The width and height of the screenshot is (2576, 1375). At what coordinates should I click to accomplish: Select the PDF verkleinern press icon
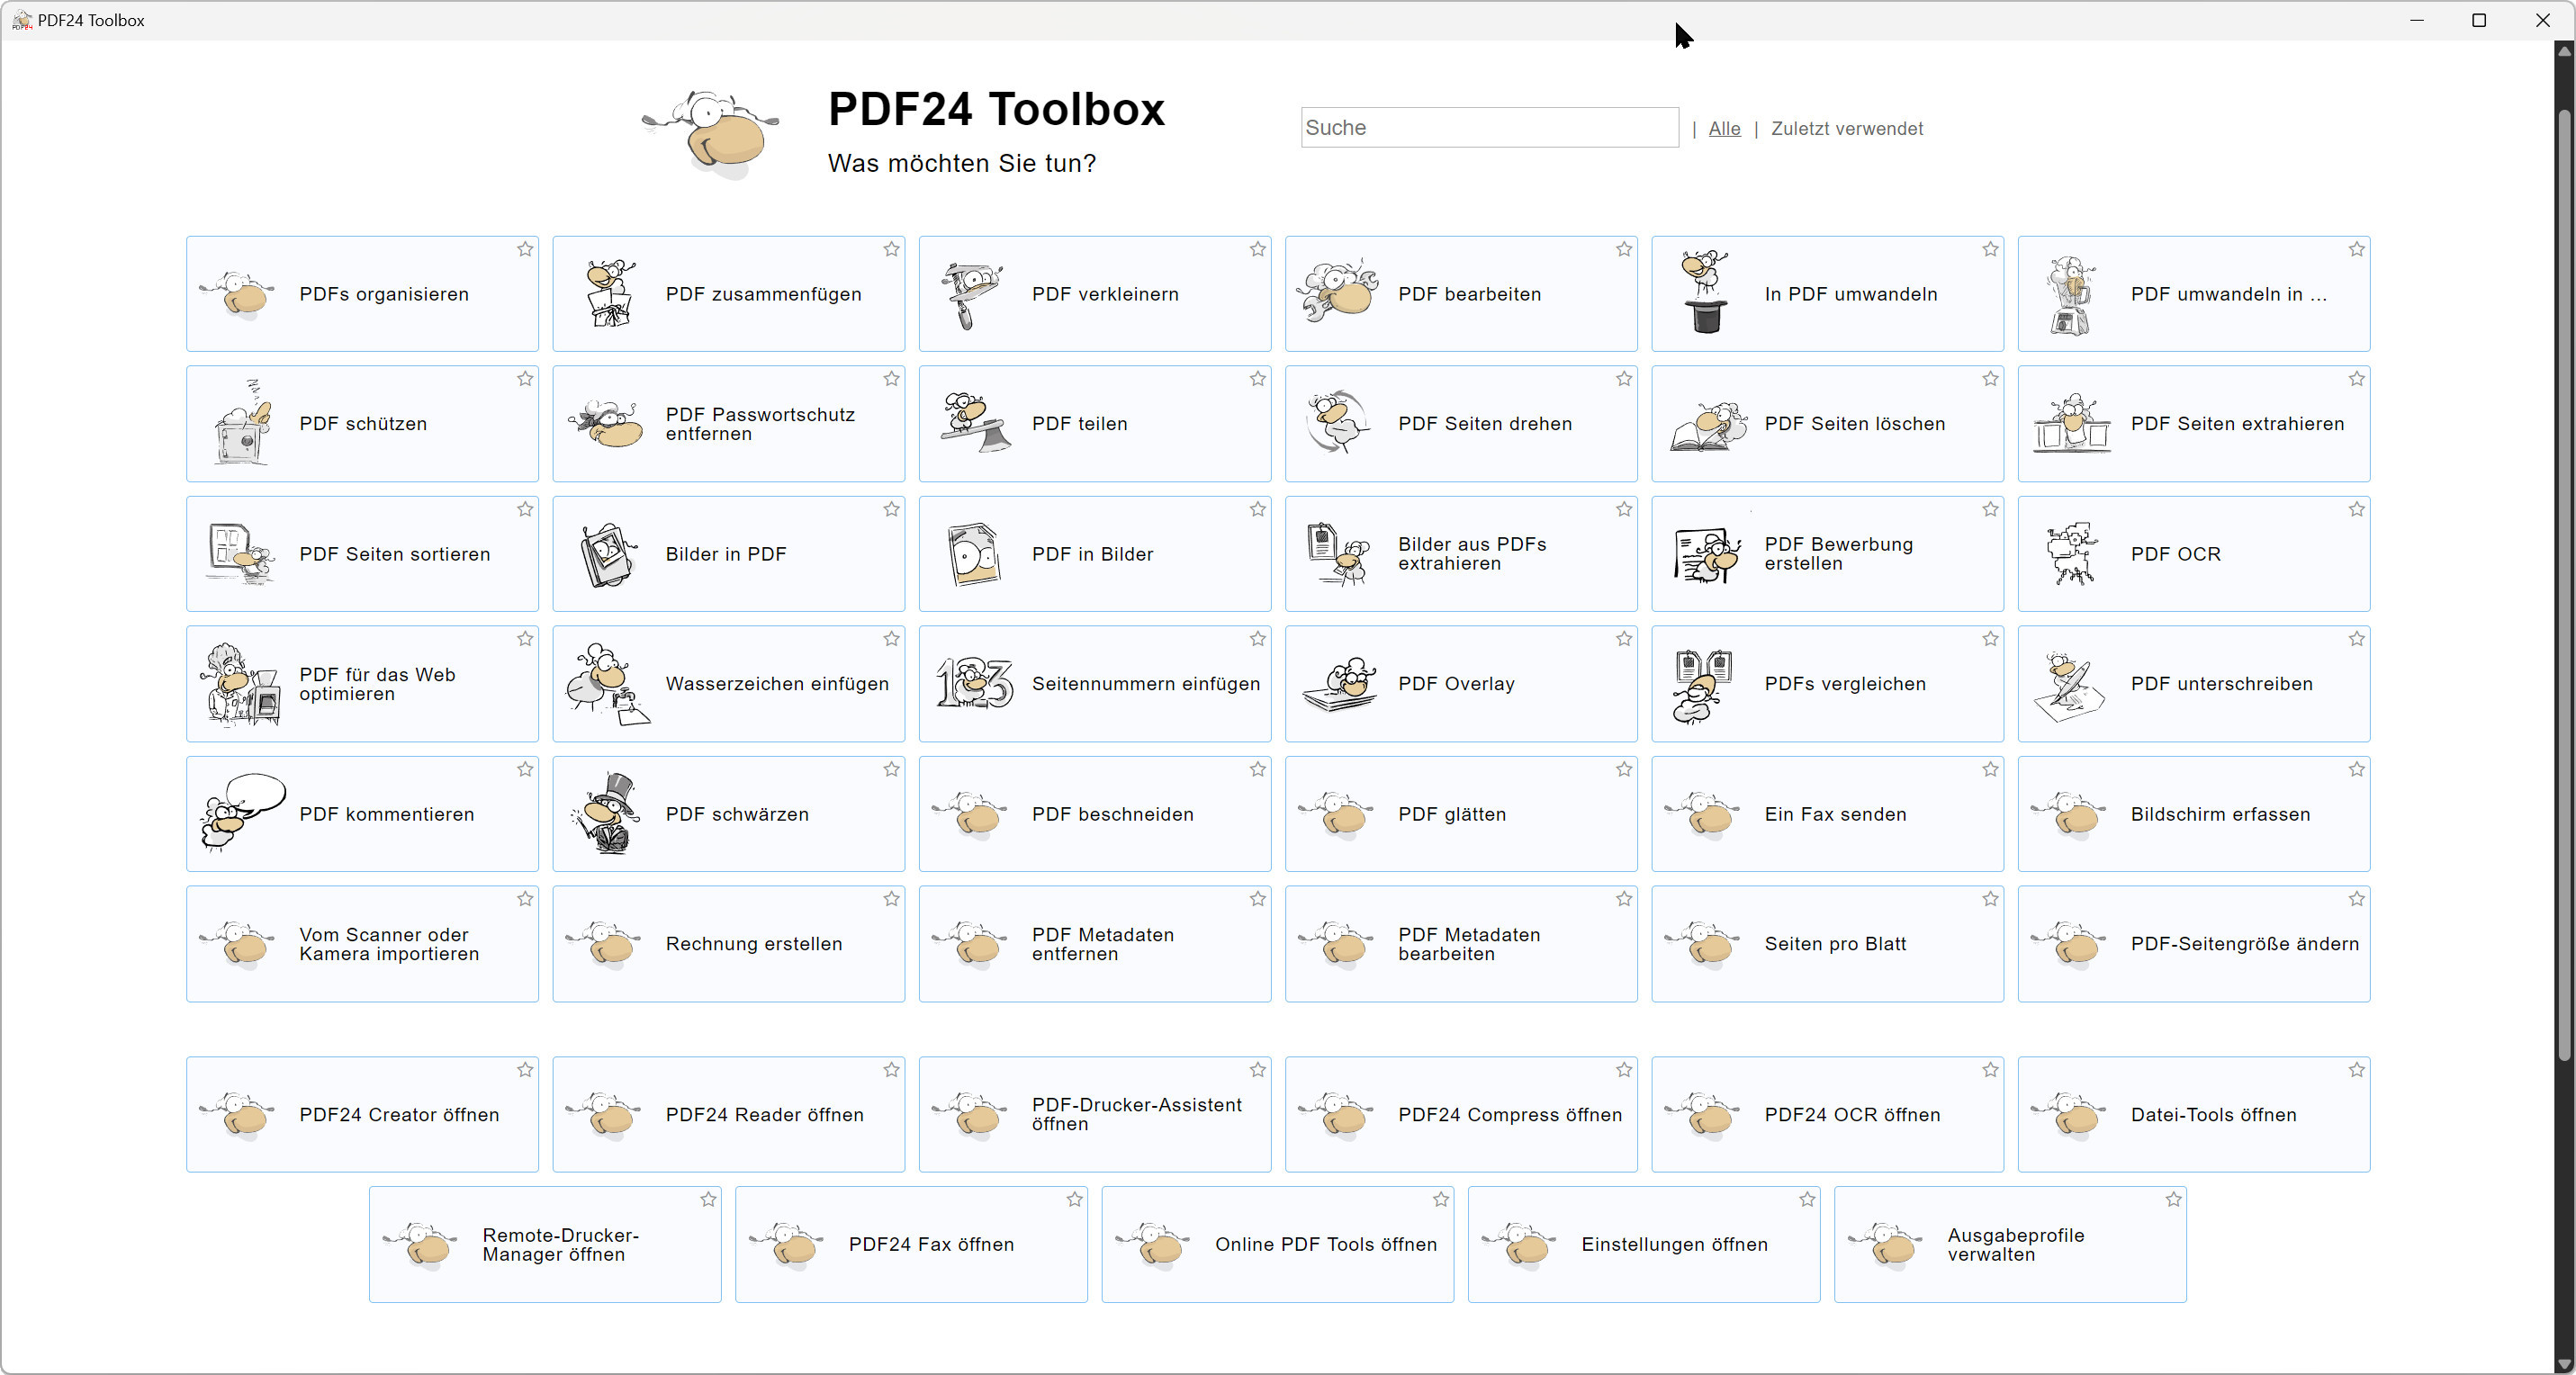(971, 296)
